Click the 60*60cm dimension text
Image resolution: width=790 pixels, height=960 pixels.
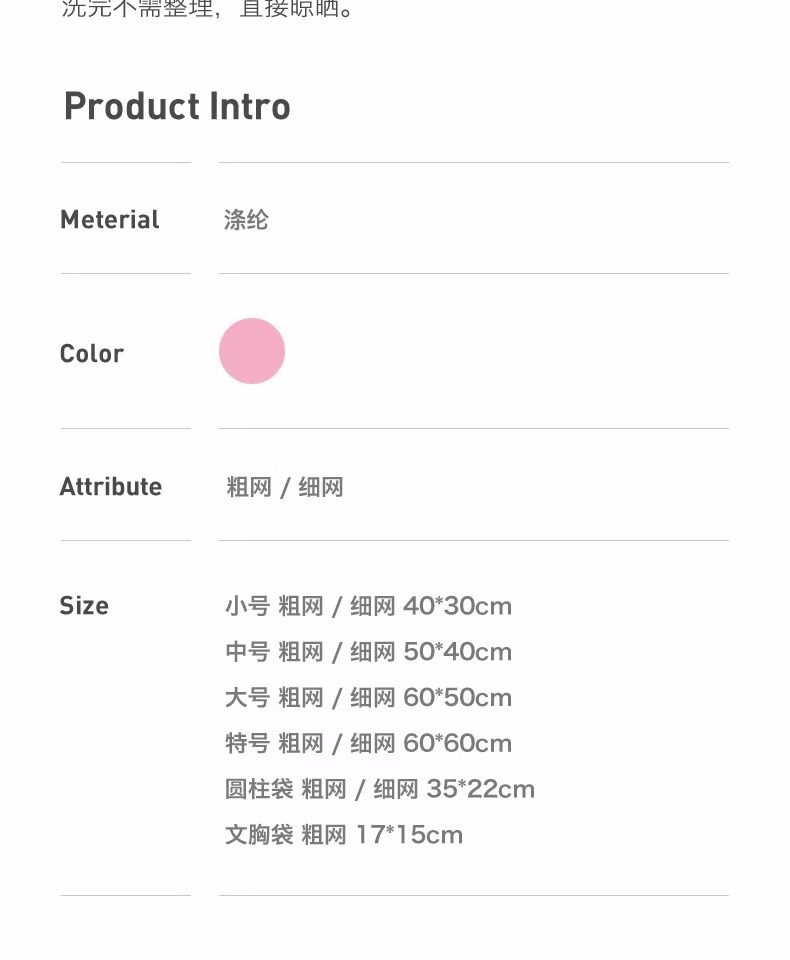[457, 744]
